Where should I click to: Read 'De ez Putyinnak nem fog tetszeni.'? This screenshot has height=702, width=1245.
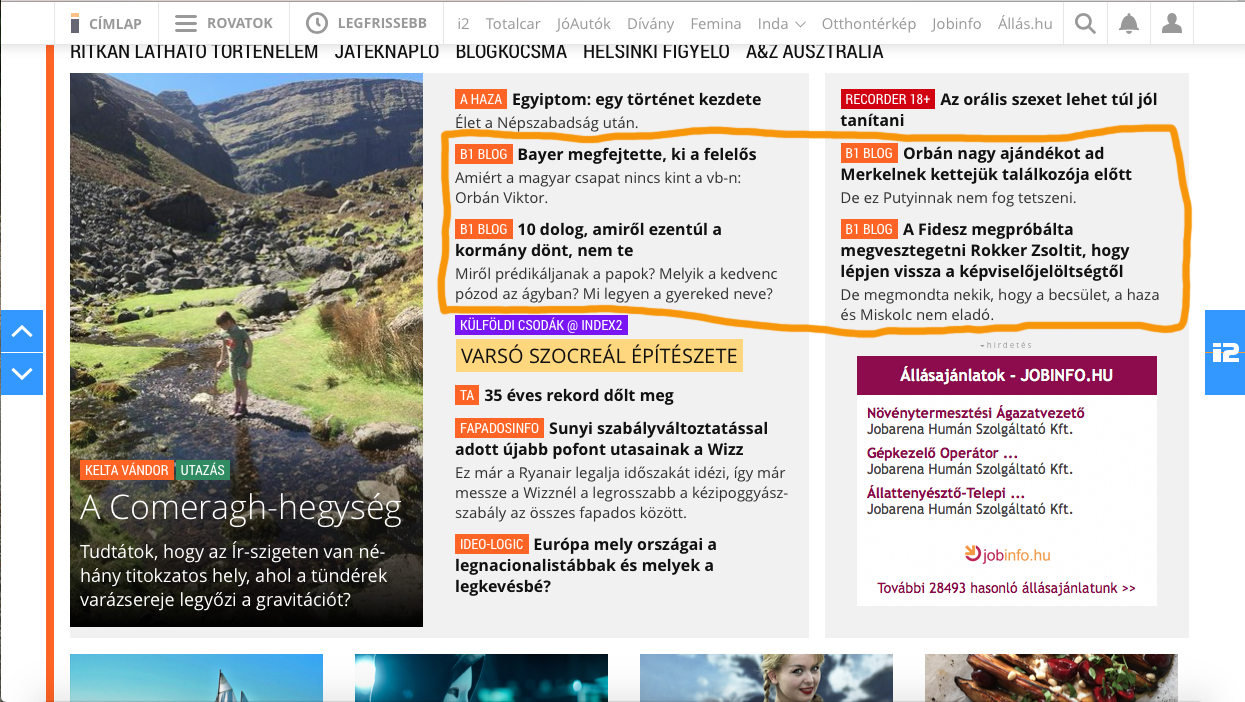click(958, 198)
